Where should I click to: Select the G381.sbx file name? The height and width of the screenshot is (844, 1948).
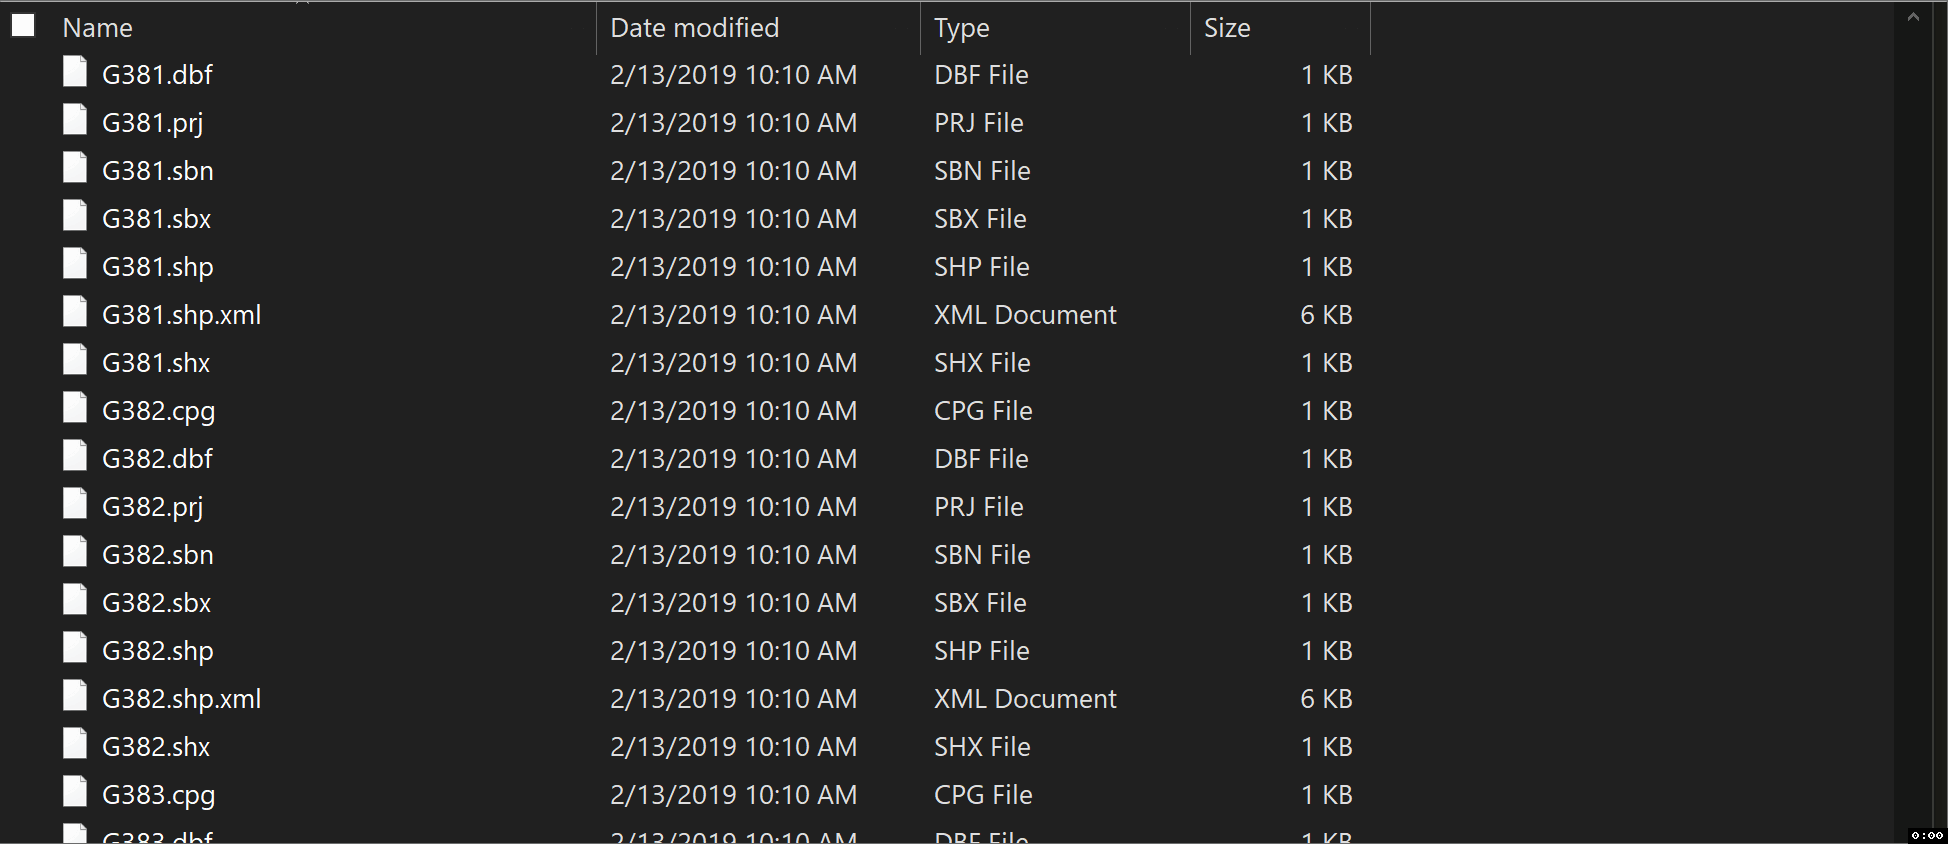click(156, 219)
